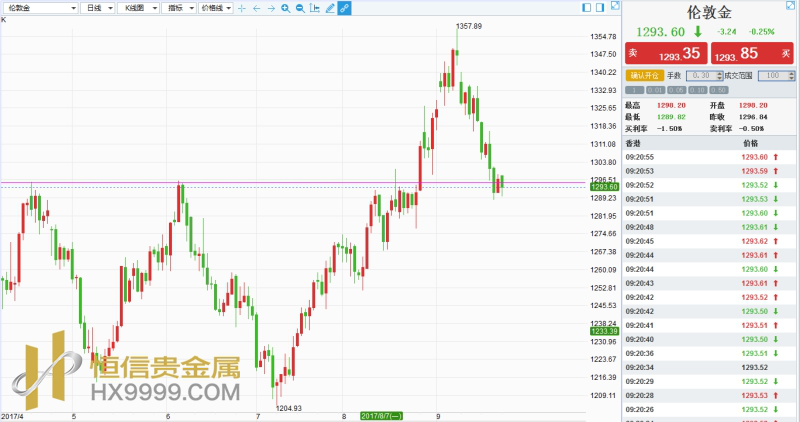Zoom in on the chart

285,8
